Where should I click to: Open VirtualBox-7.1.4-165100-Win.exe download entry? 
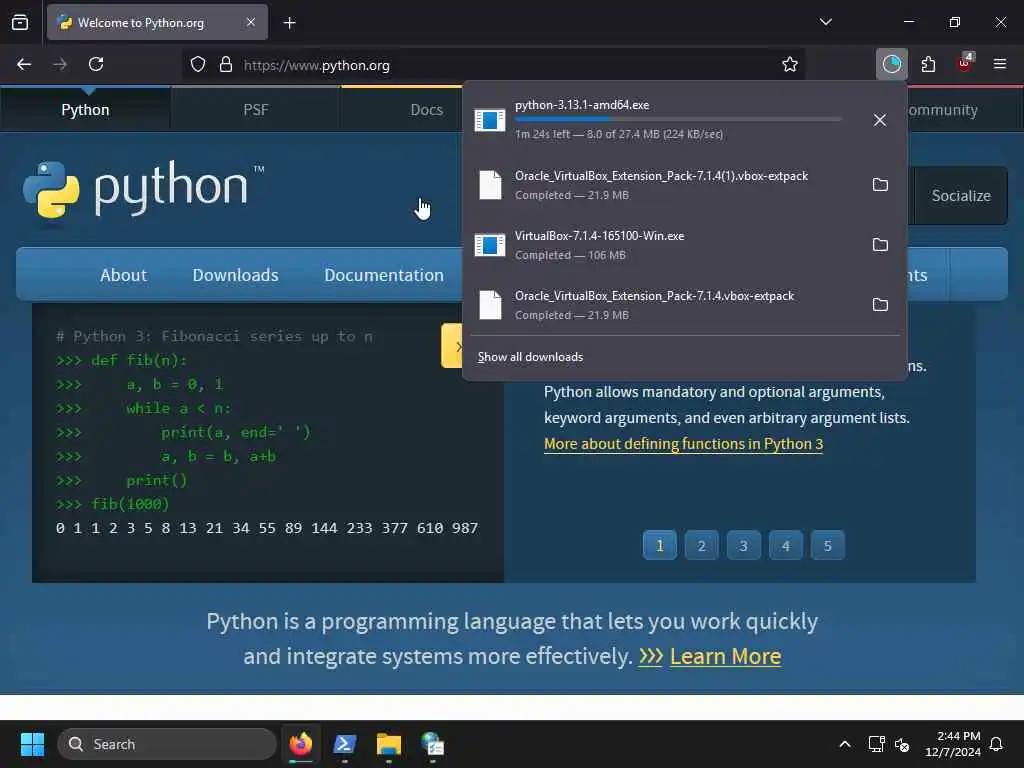pos(664,245)
